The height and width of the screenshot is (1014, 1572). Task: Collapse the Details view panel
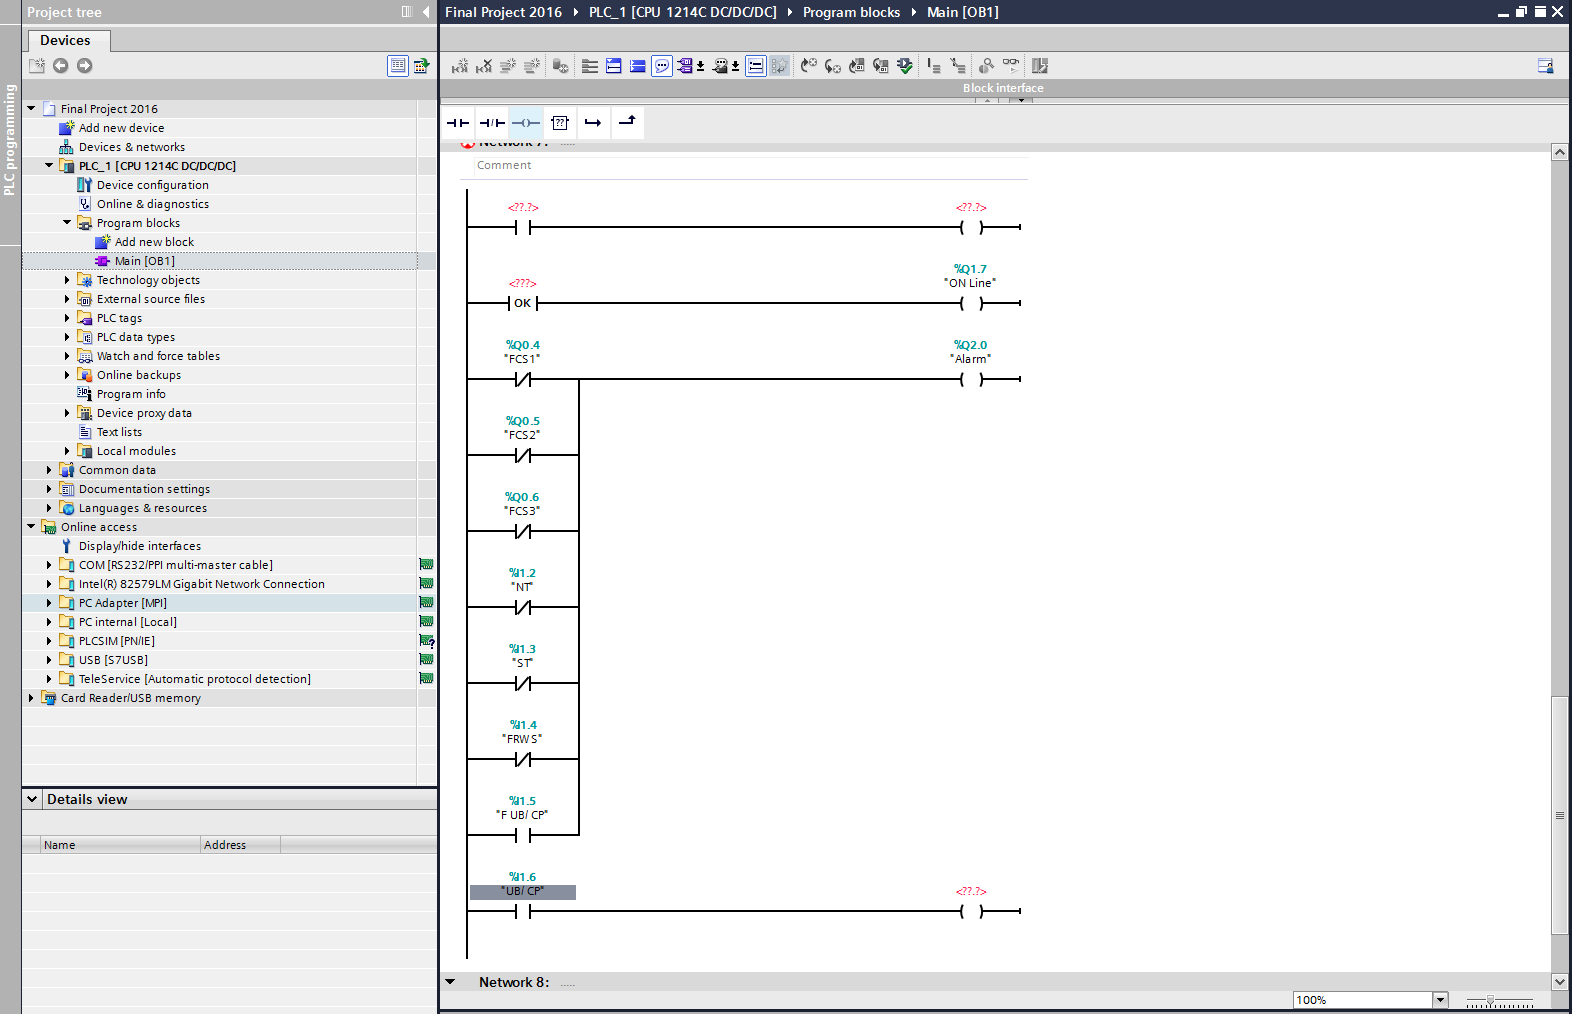point(32,799)
